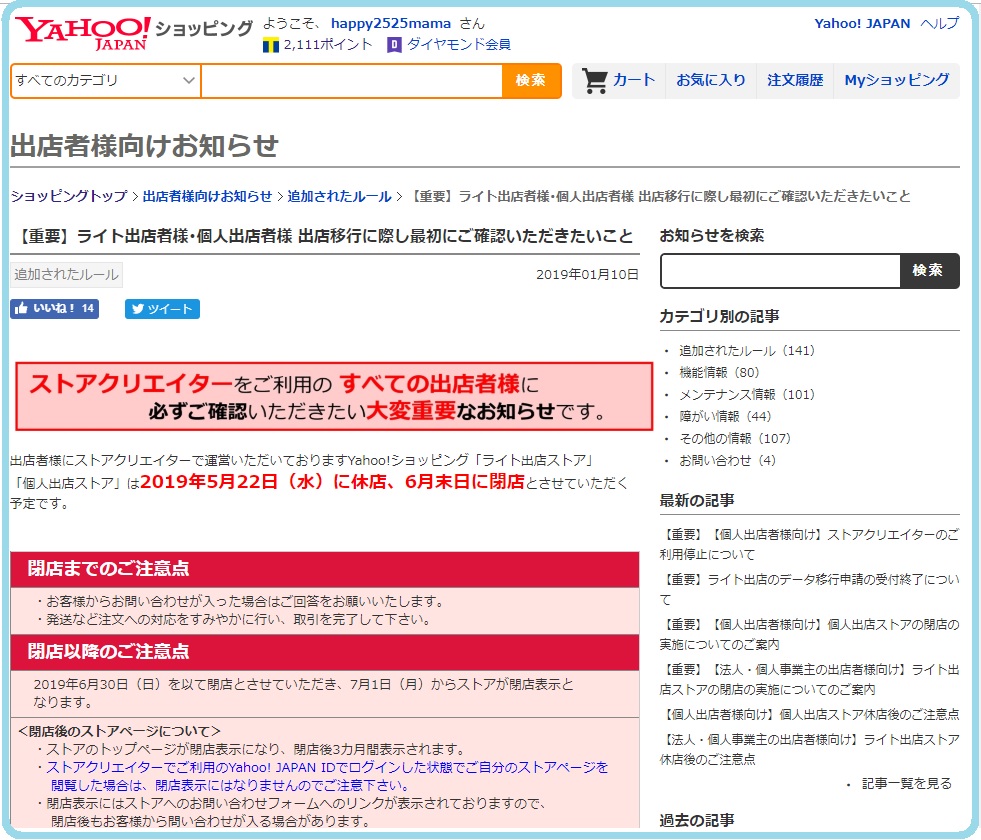Screen dimensions: 981x840
Task: Open article ストアクリエイターのご利用停止について
Action: click(809, 545)
